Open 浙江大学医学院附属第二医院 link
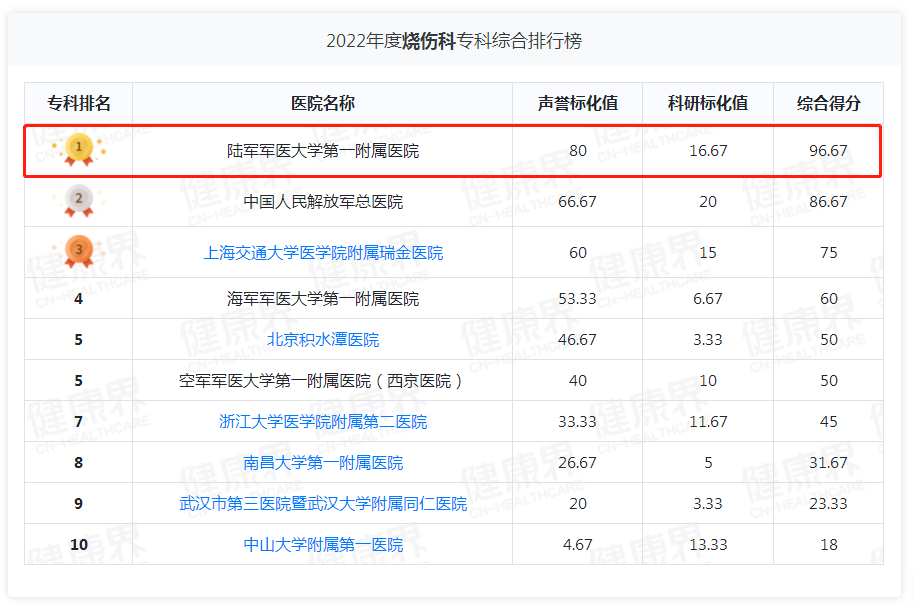 [x=323, y=422]
